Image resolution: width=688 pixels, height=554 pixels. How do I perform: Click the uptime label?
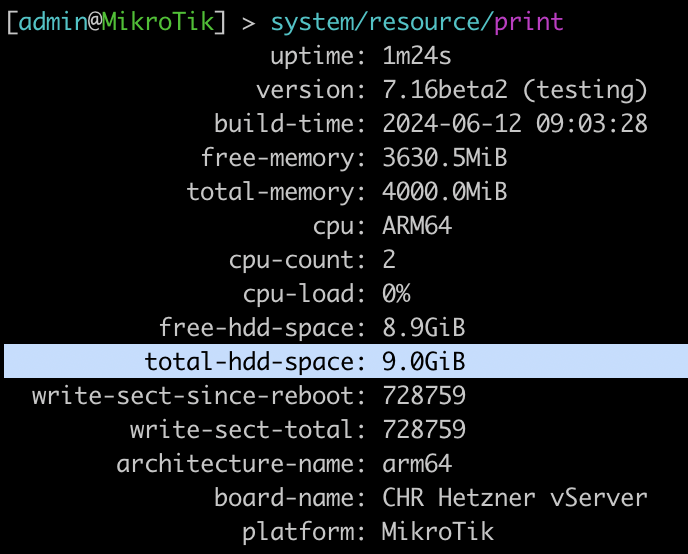(318, 57)
